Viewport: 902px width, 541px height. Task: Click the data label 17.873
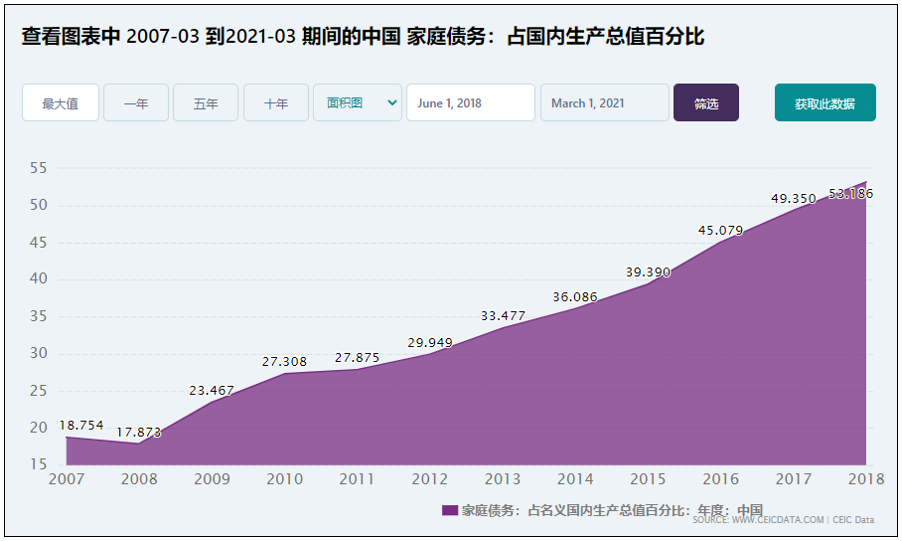click(x=139, y=432)
